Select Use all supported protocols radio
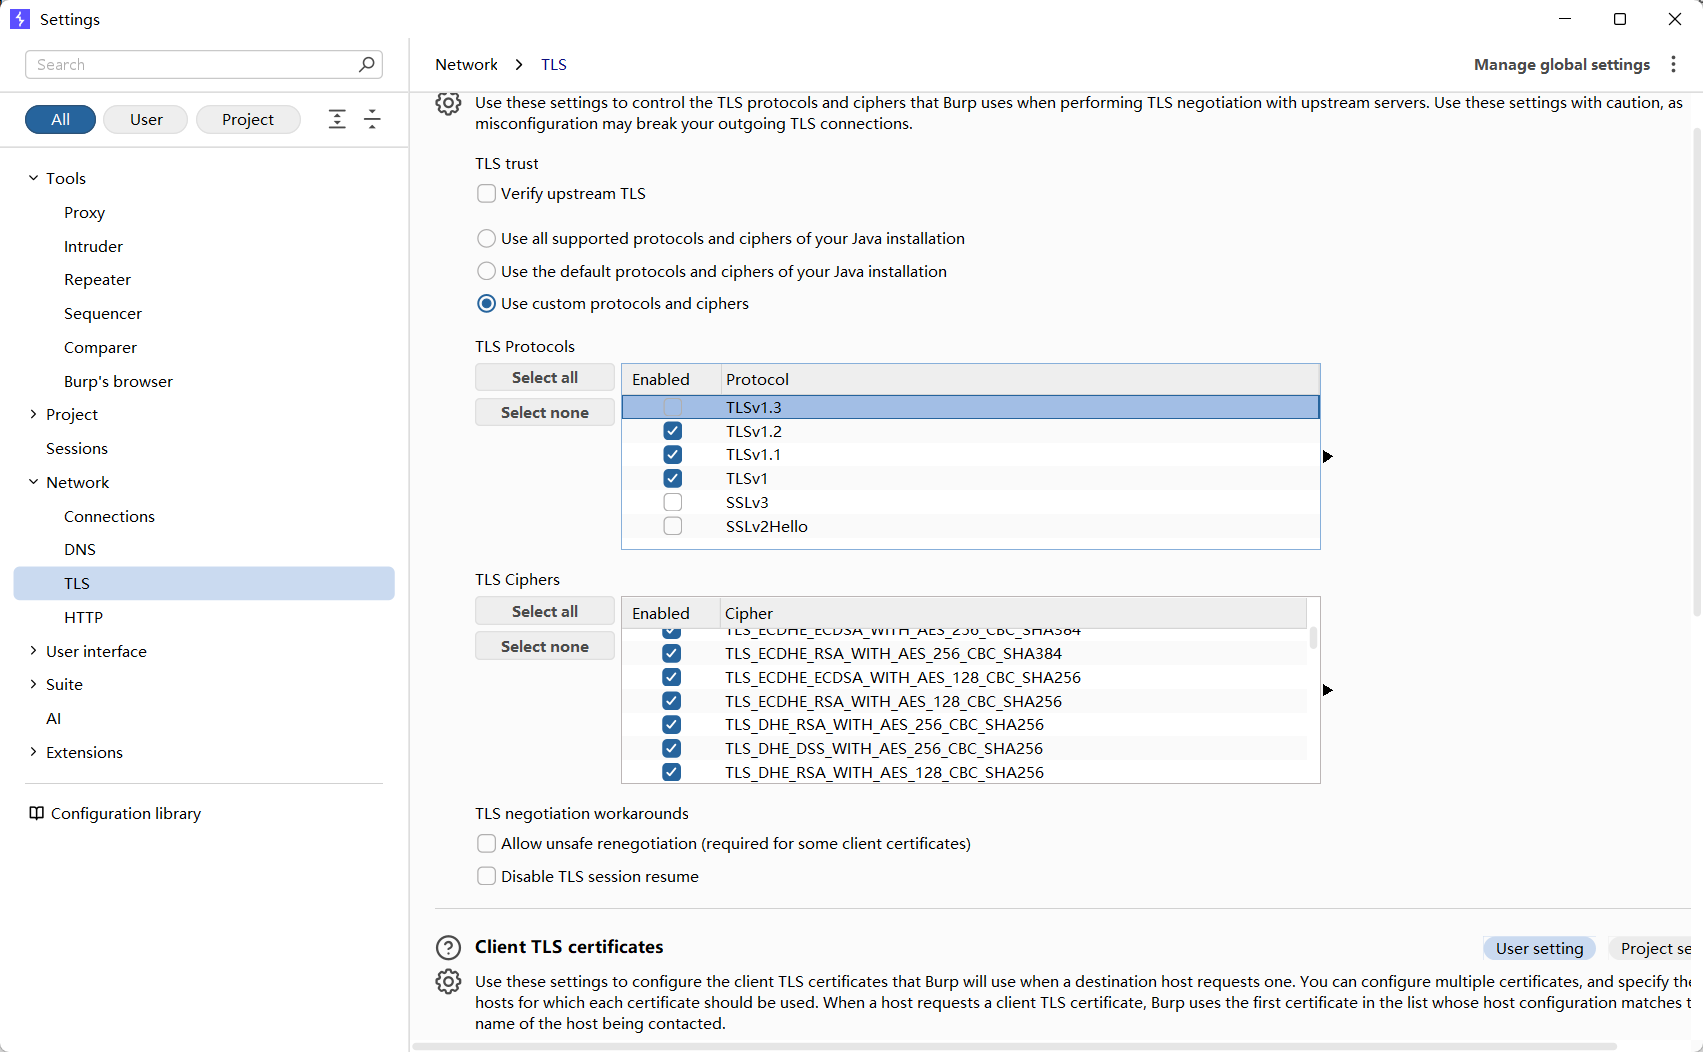Screen dimensions: 1703x1052 (x=486, y=238)
